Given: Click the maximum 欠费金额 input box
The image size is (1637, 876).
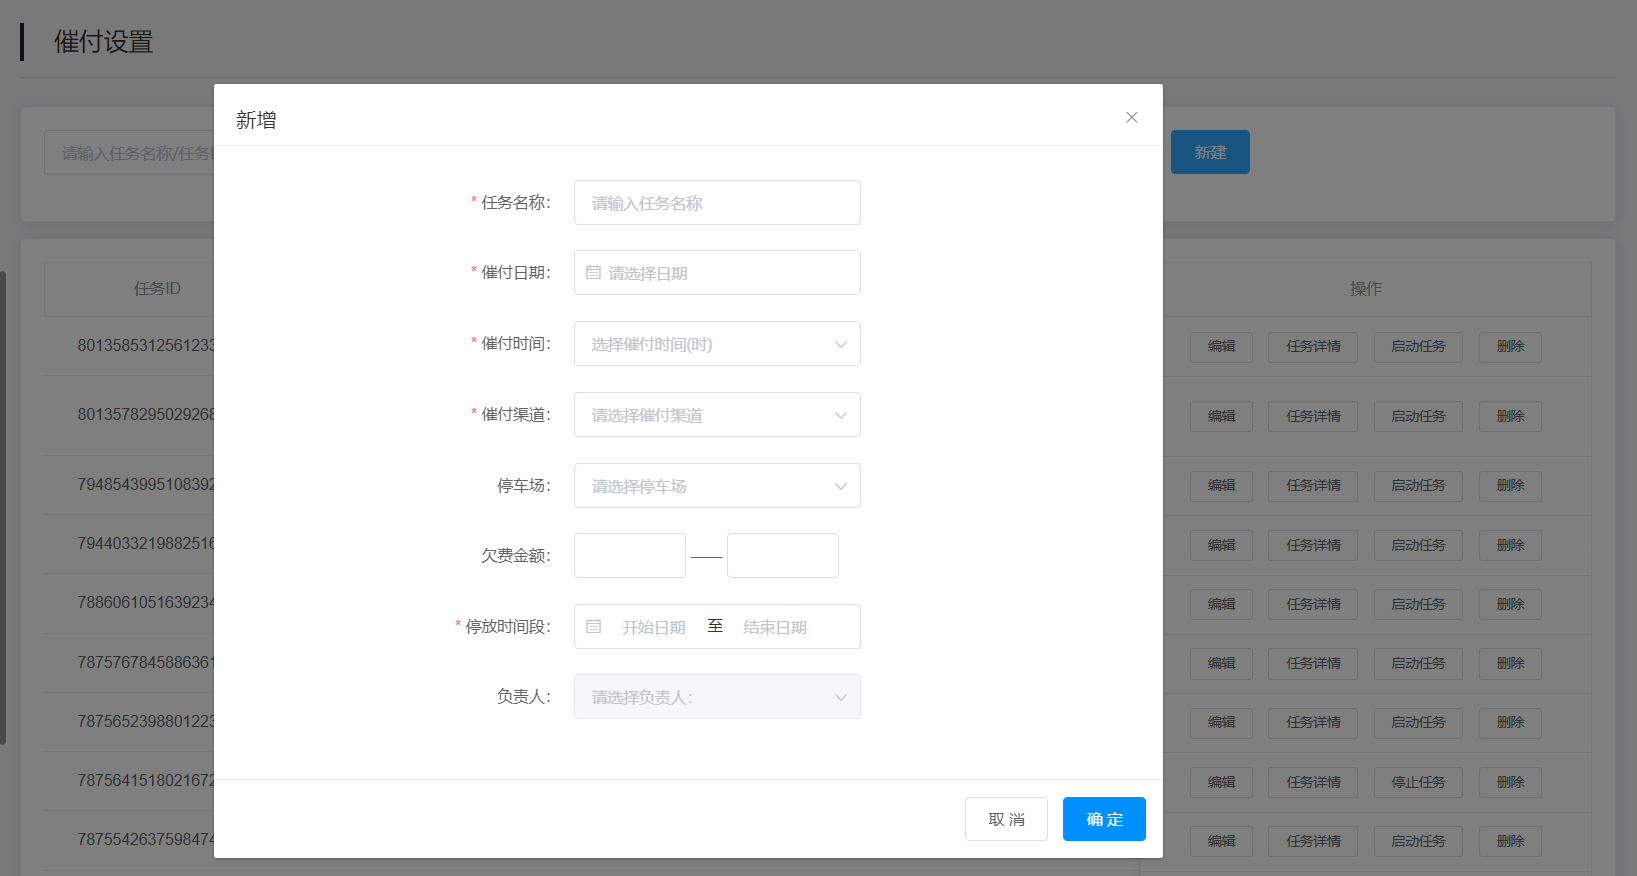Looking at the screenshot, I should point(782,556).
